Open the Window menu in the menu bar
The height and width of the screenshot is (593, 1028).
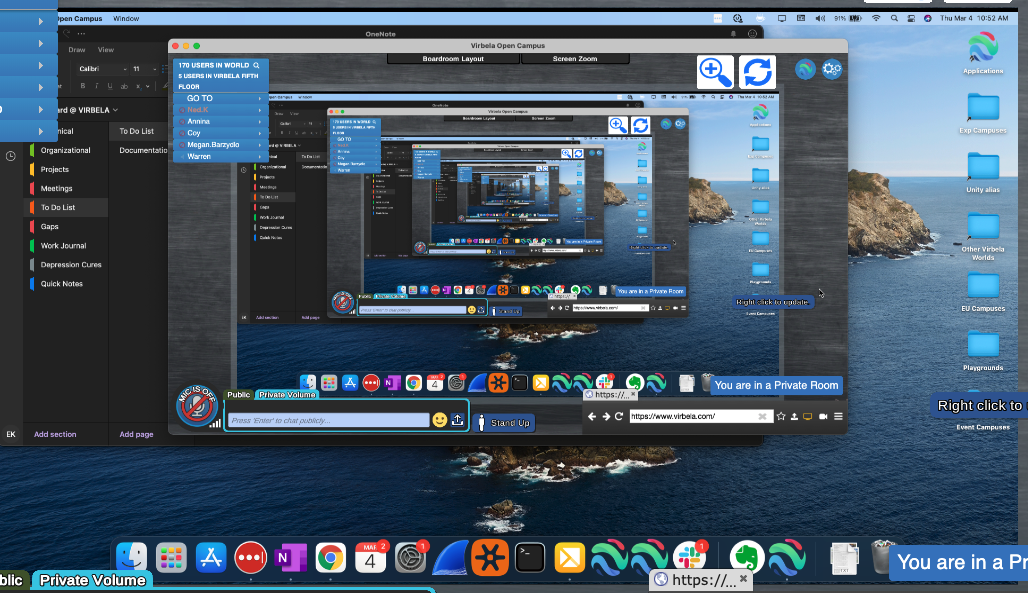tap(126, 18)
